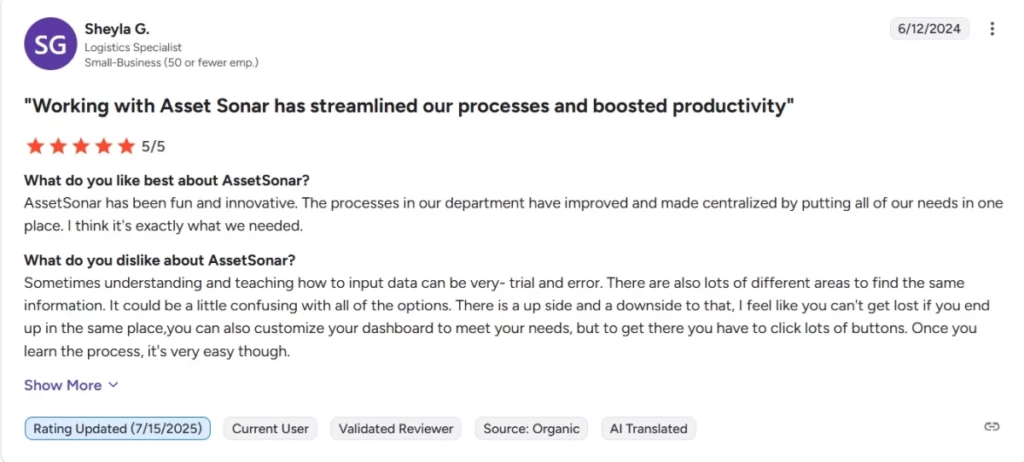Click the Small-Business company size label
1024x462 pixels.
click(172, 63)
